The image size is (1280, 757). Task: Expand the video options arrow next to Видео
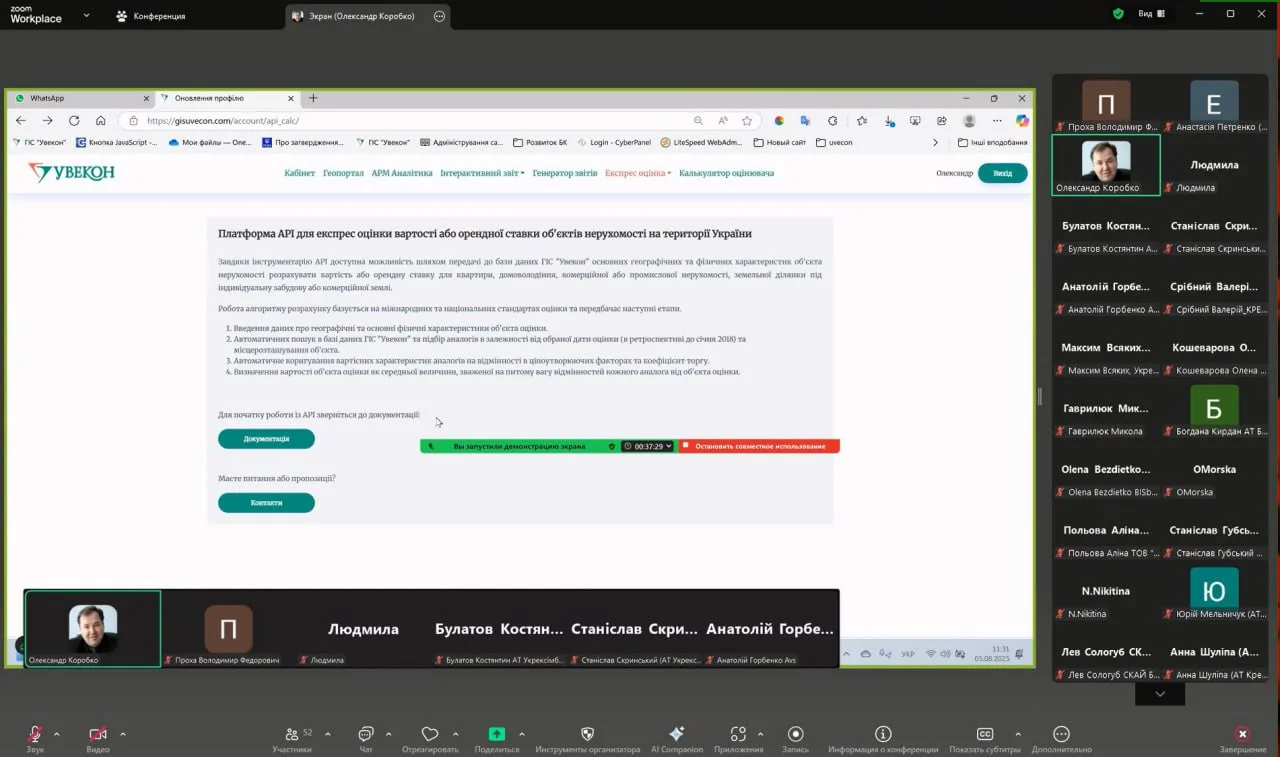[x=123, y=734]
